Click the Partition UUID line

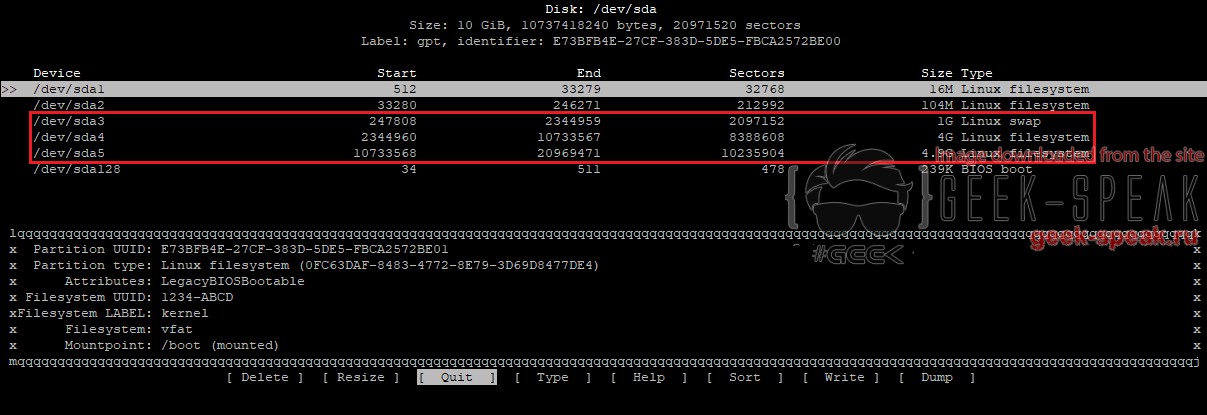241,249
